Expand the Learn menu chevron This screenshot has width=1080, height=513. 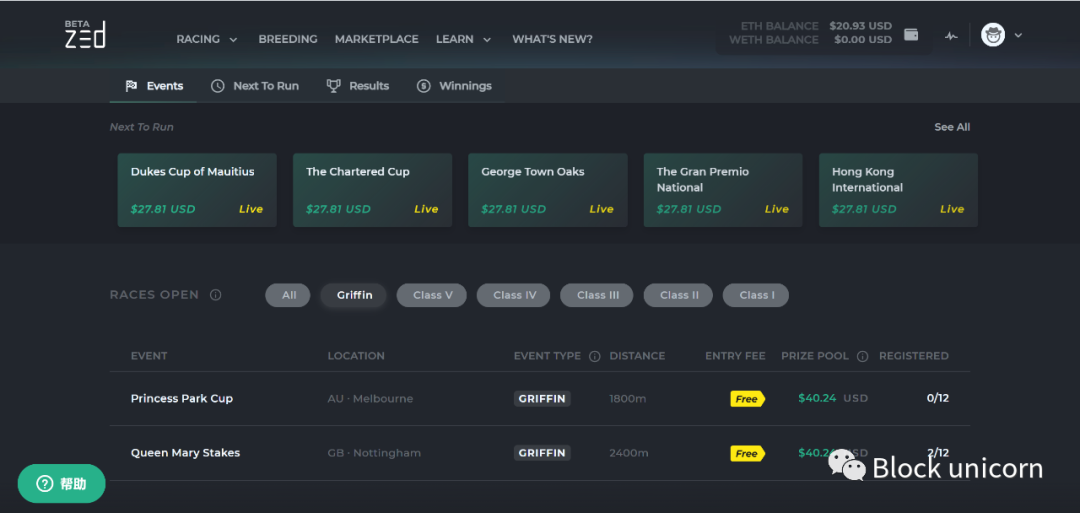click(487, 40)
